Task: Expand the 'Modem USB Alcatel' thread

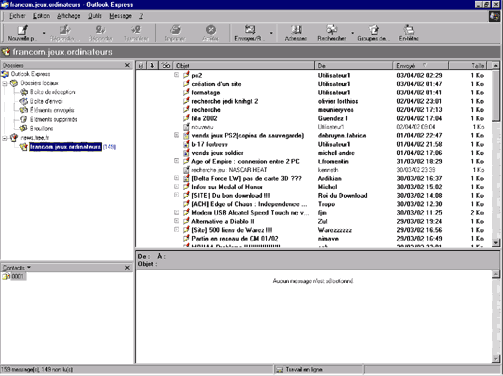Action: (176, 212)
